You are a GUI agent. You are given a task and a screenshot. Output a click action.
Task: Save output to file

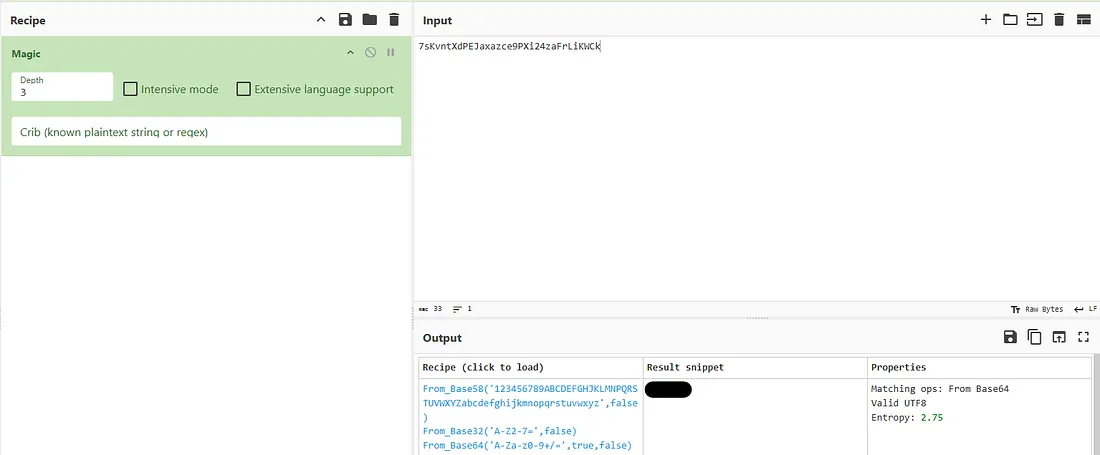[x=1010, y=338]
